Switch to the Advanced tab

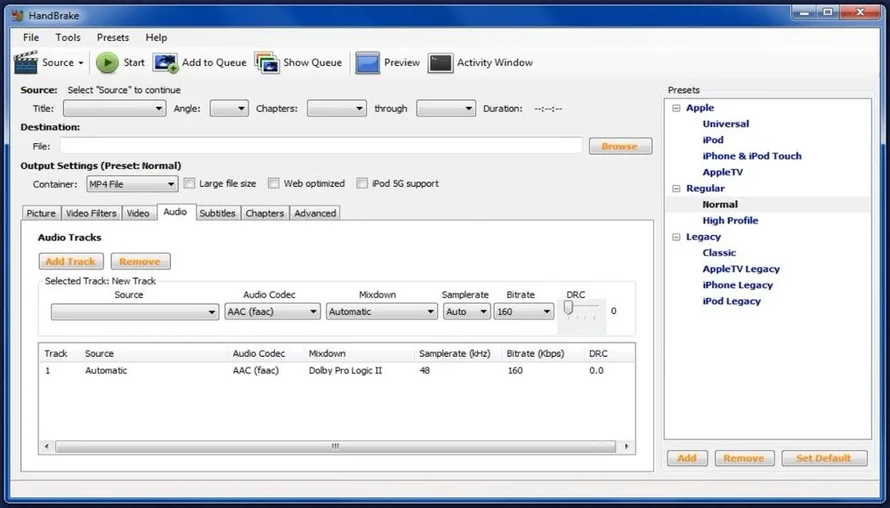[x=315, y=213]
